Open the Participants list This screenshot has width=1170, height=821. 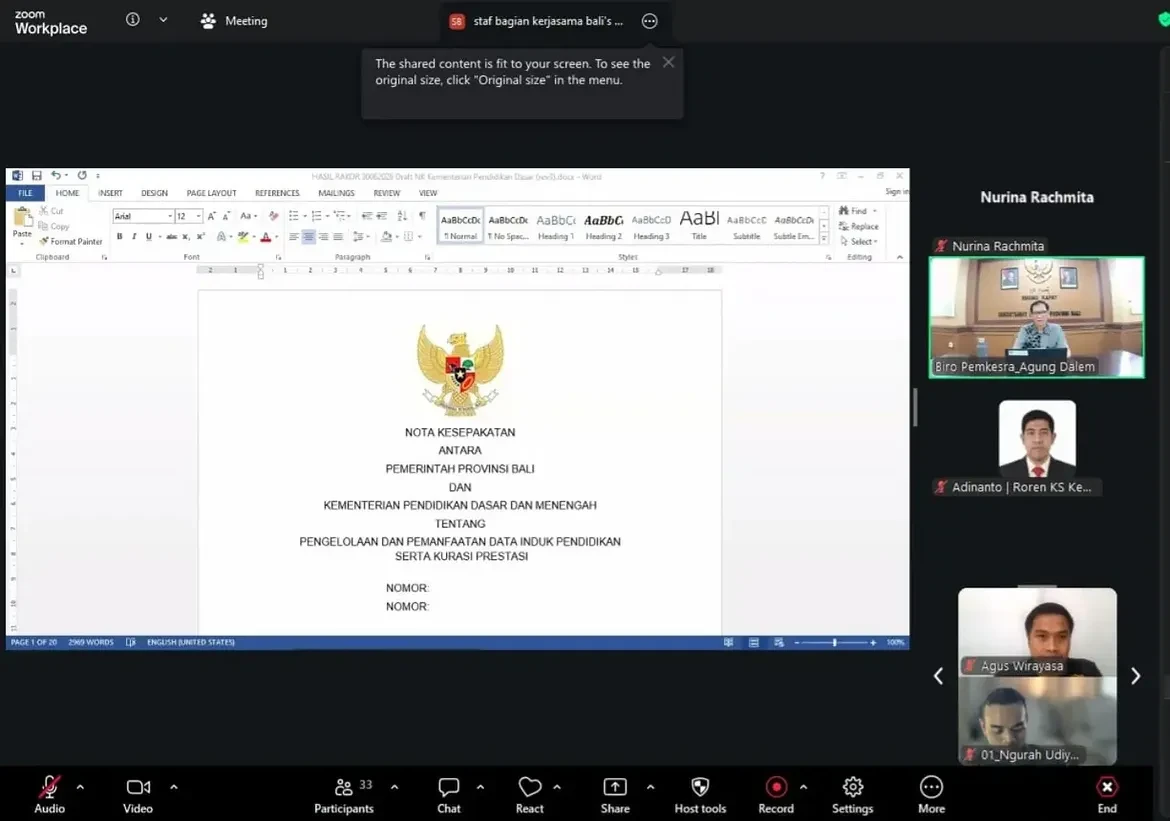(344, 796)
